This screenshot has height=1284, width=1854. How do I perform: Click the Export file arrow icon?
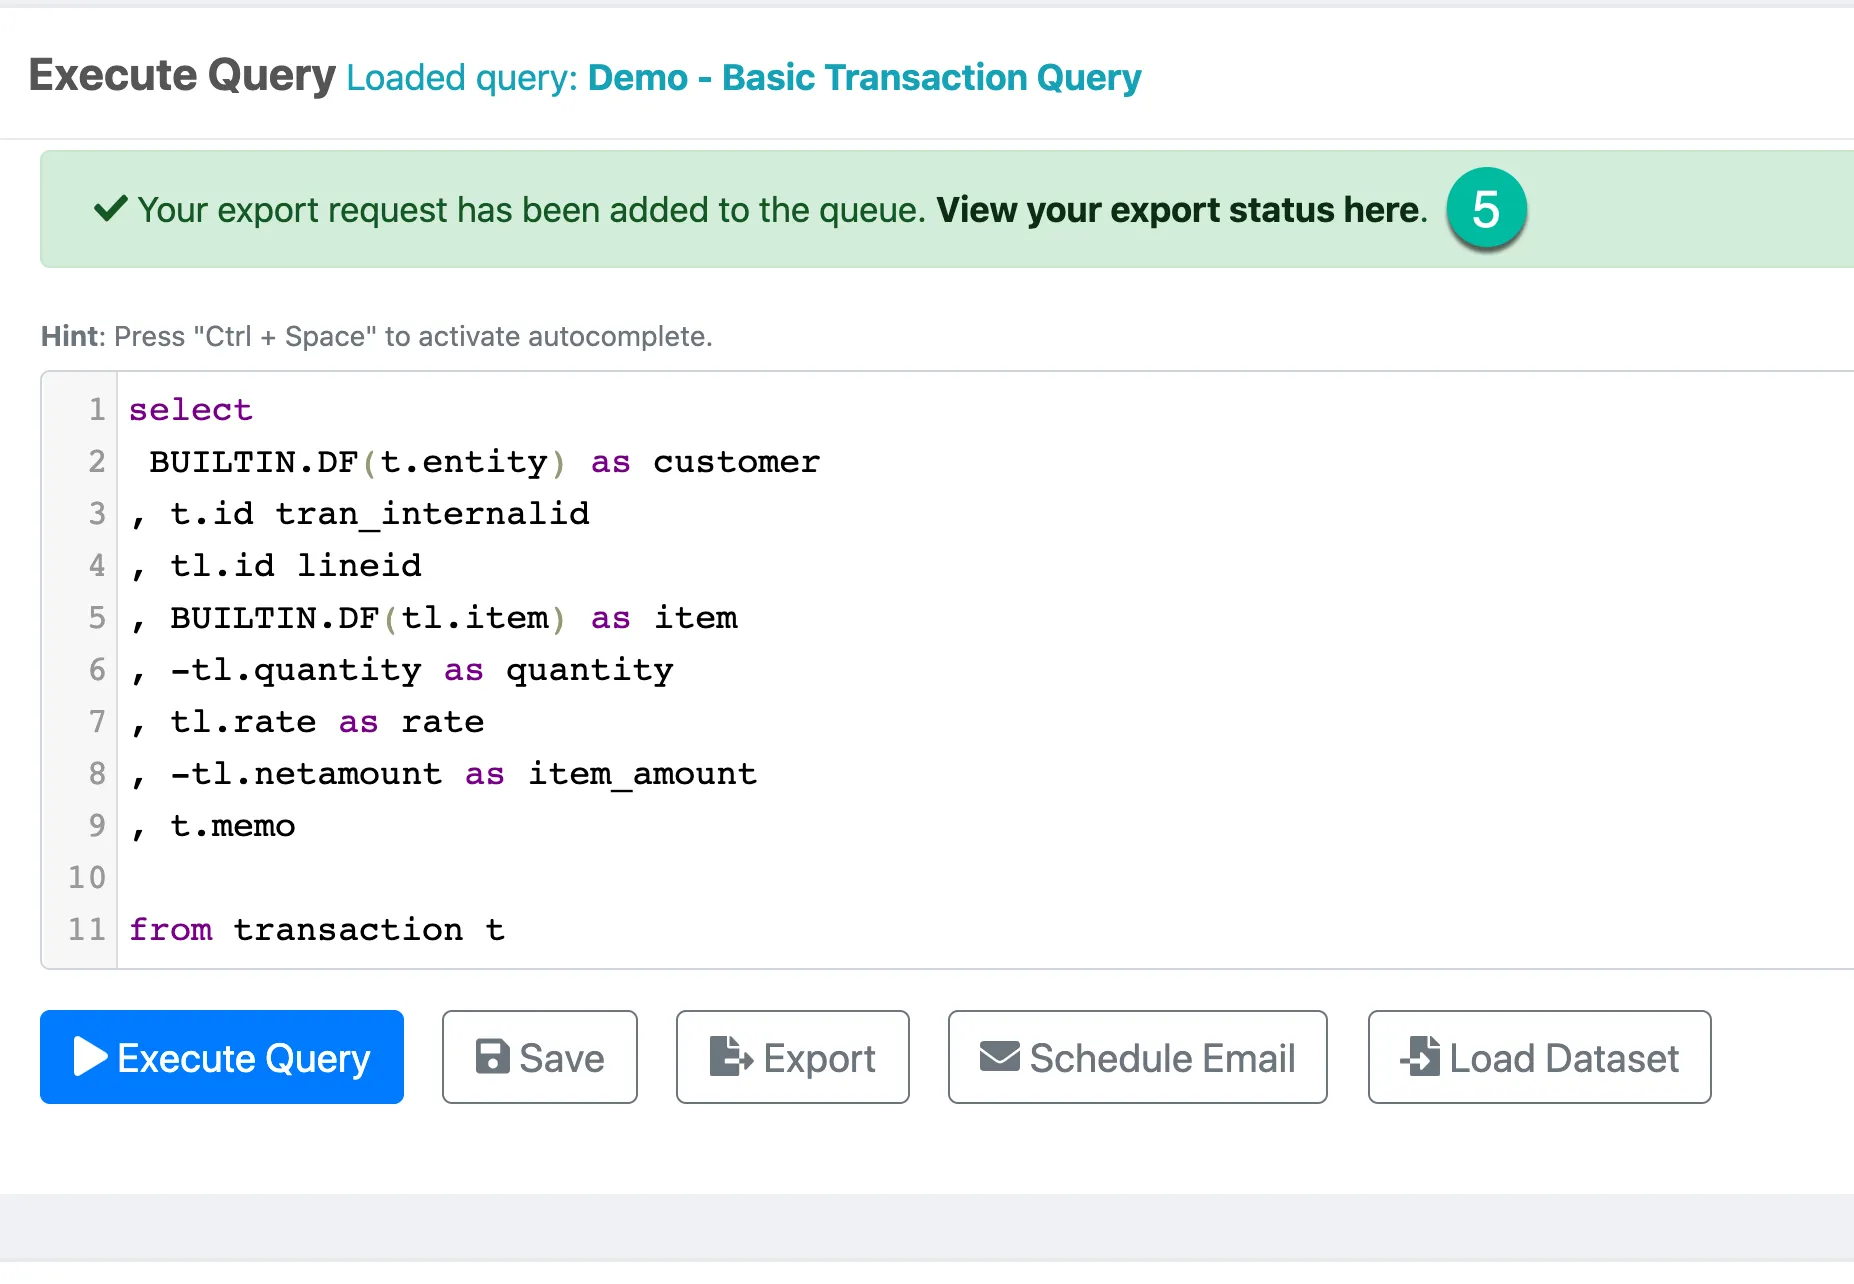(x=731, y=1057)
